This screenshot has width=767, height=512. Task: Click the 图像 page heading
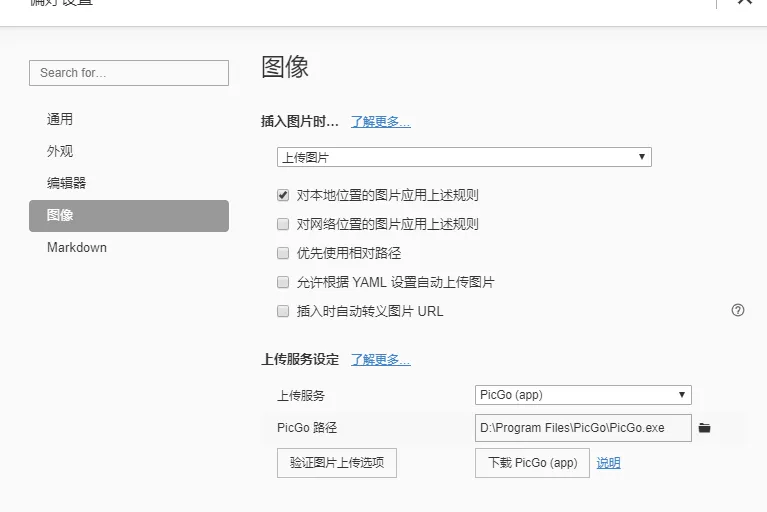285,67
